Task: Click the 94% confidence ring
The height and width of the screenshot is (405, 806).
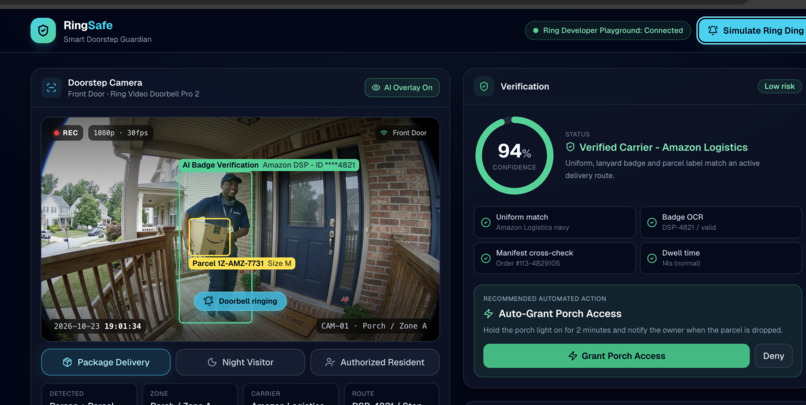Action: tap(514, 155)
